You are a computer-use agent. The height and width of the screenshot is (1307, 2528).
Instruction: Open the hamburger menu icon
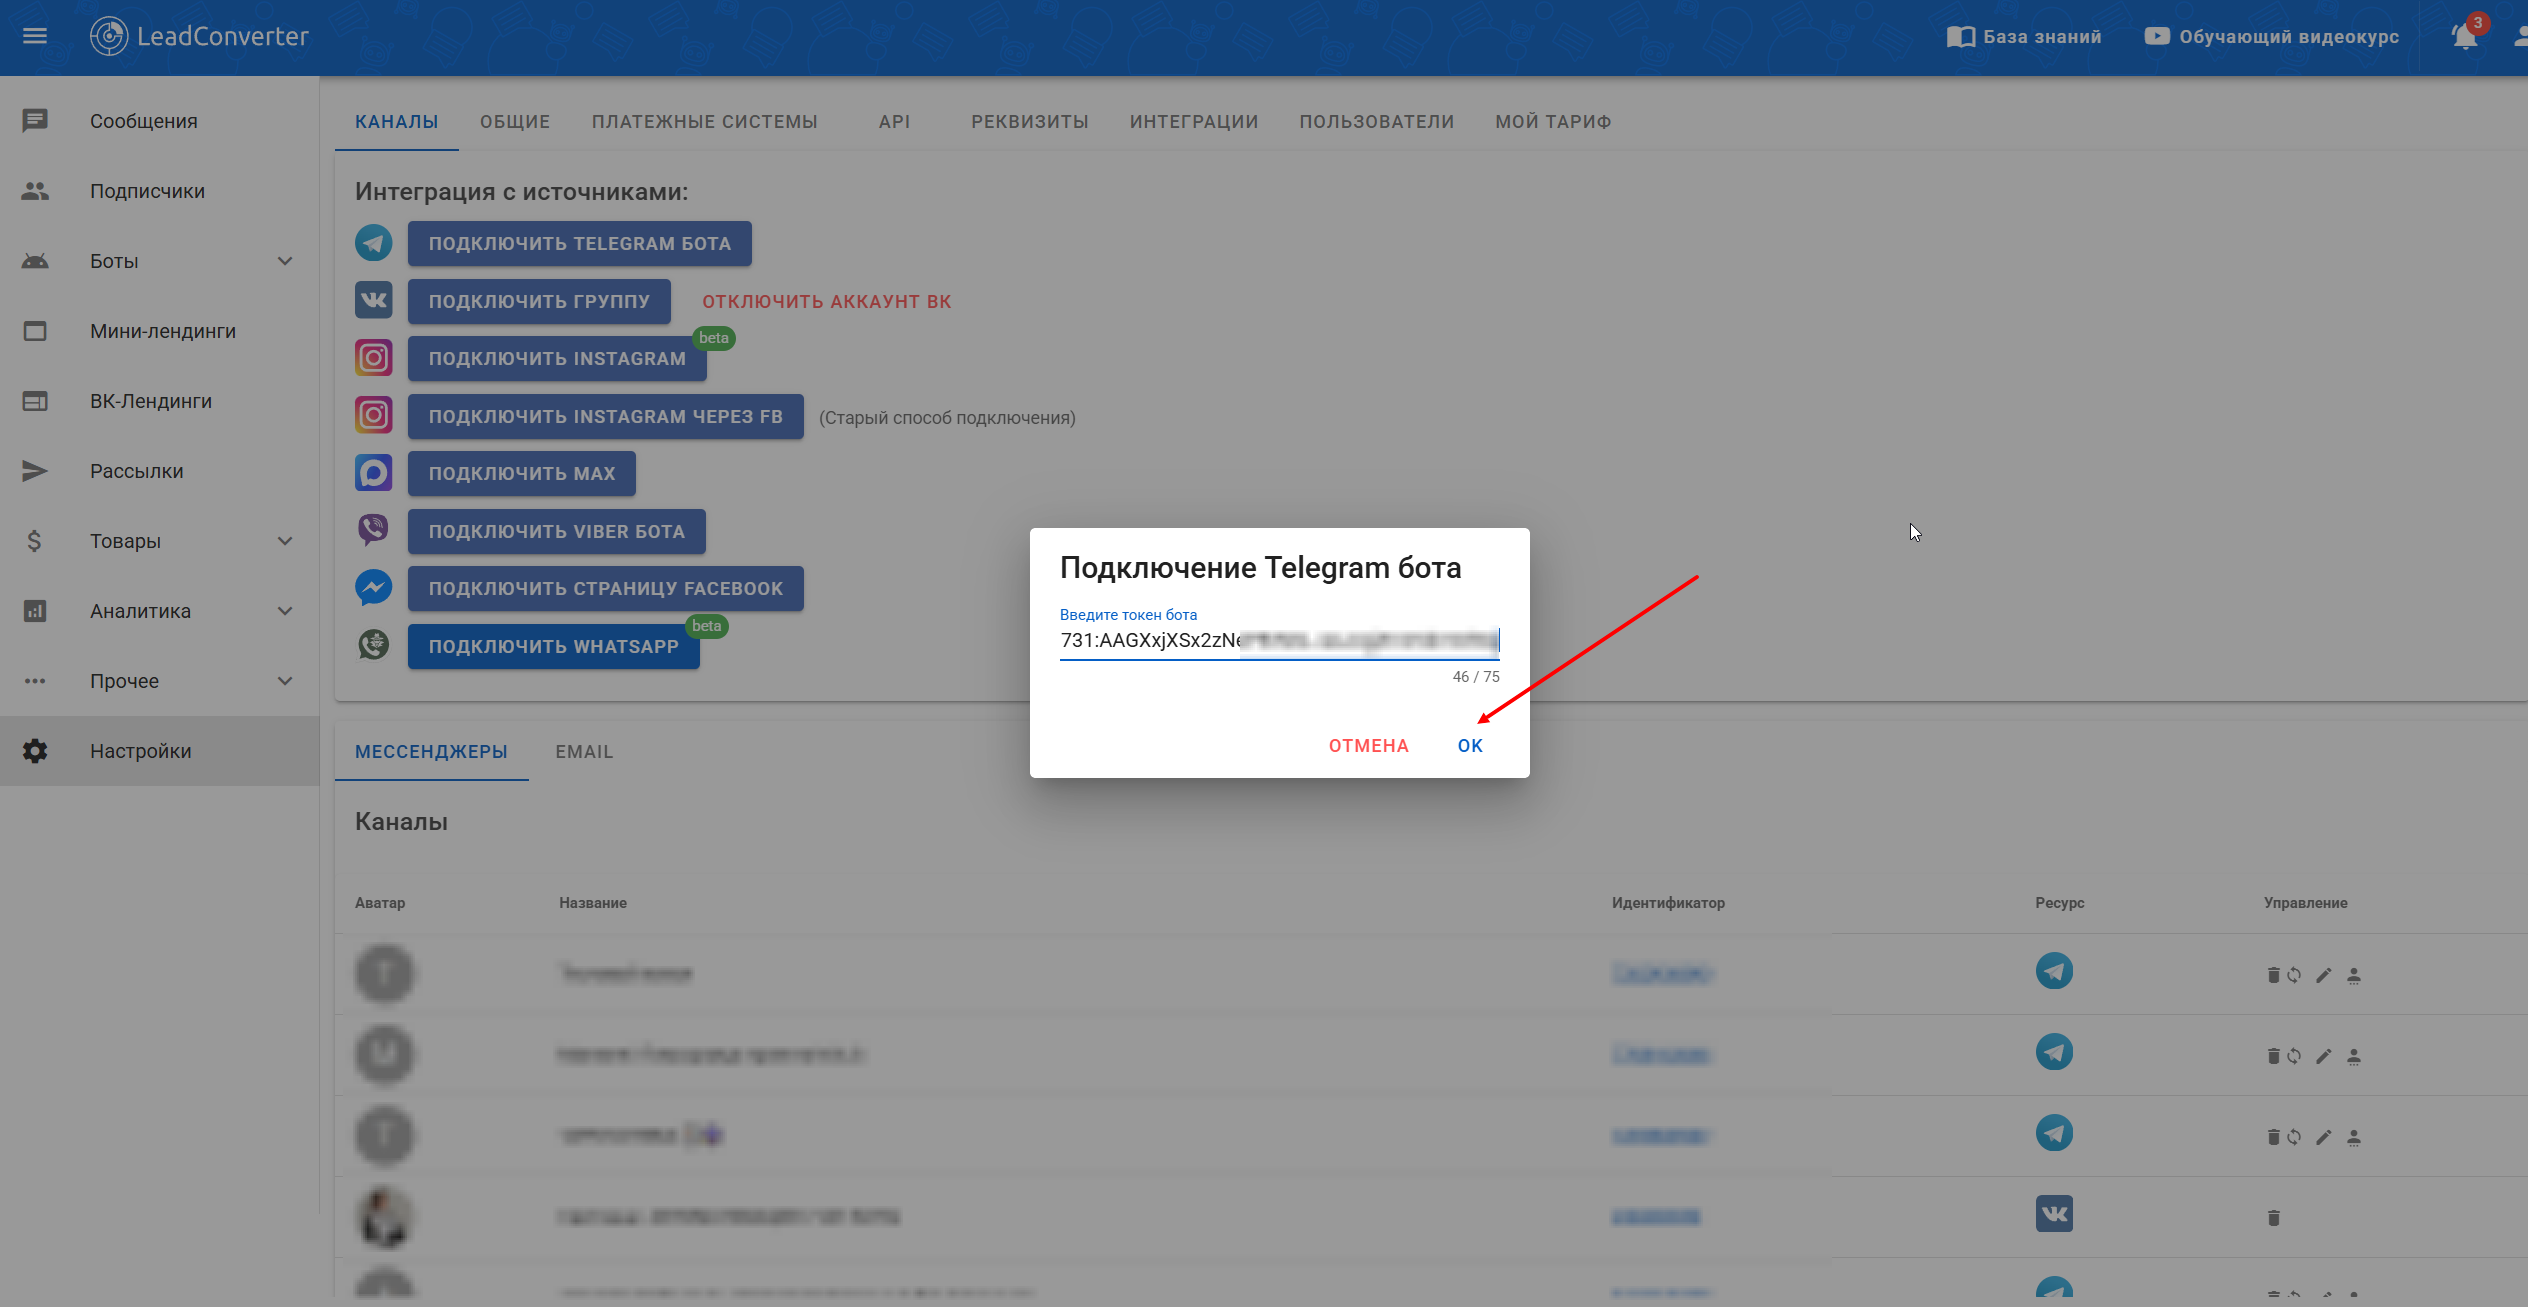(x=35, y=36)
